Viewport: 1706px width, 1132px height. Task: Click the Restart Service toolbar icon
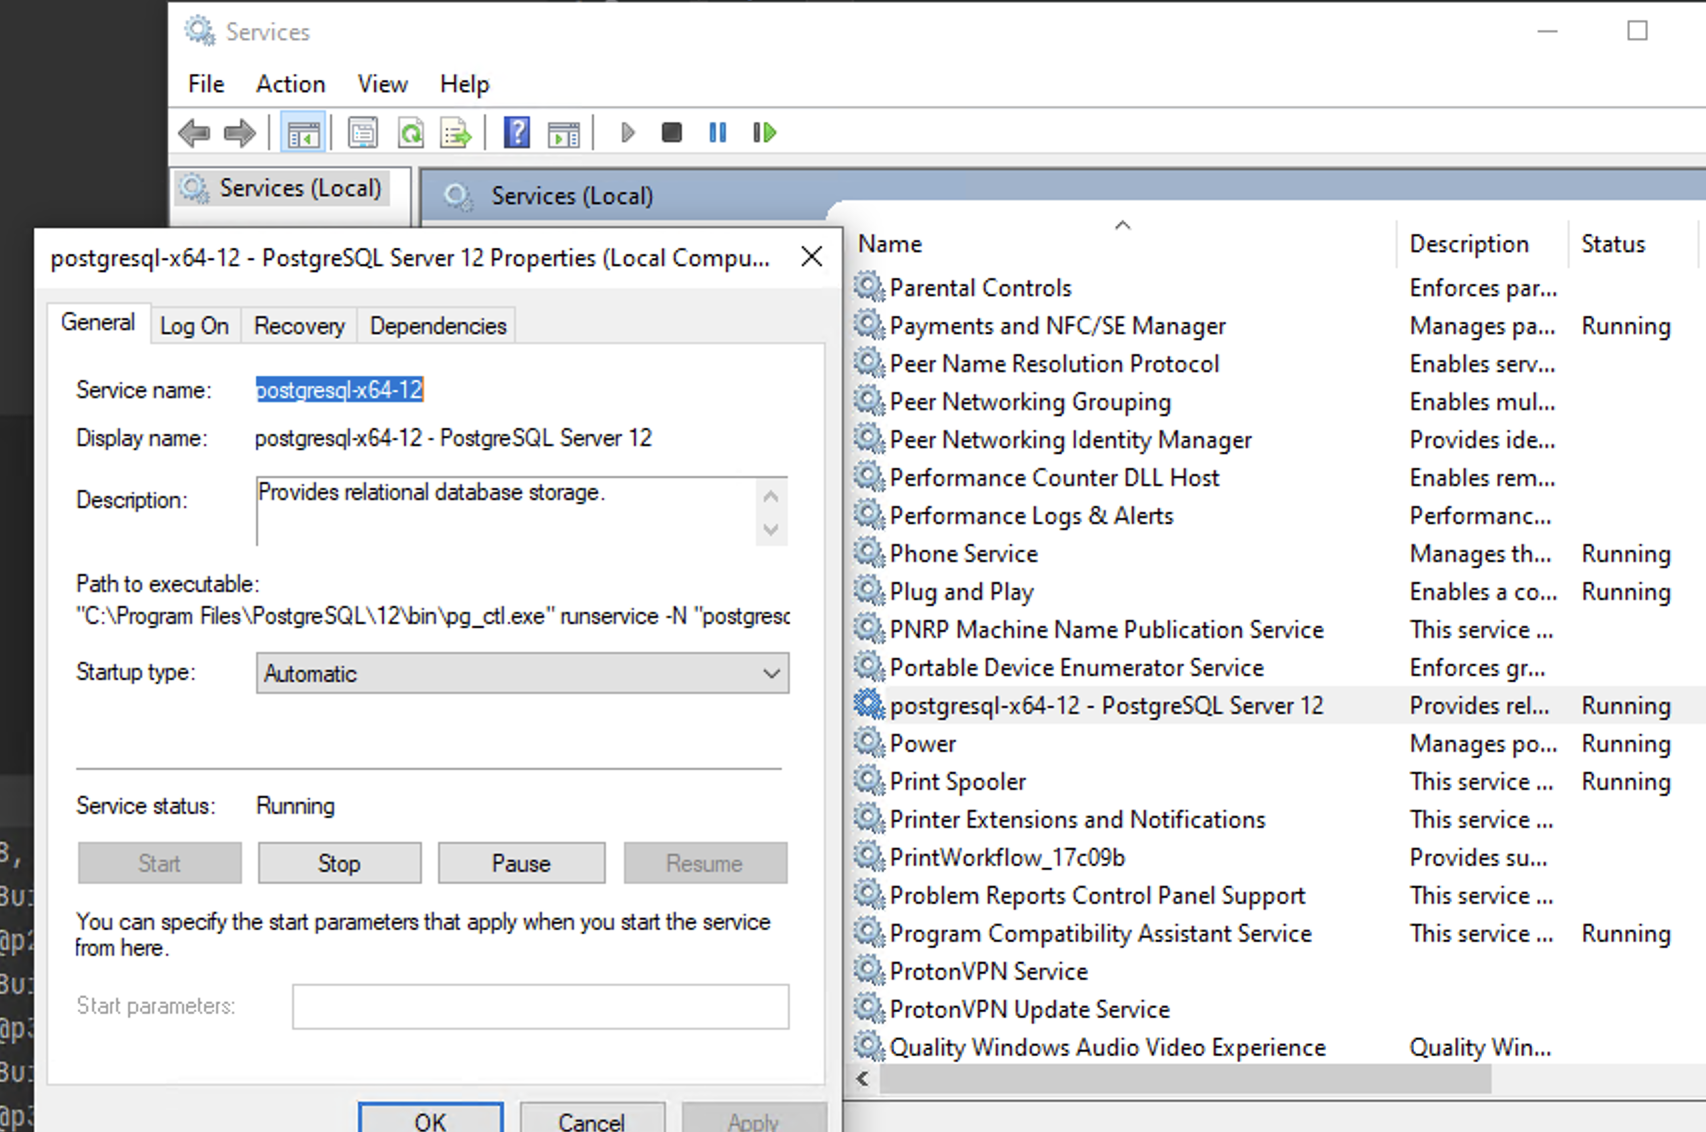[x=765, y=132]
